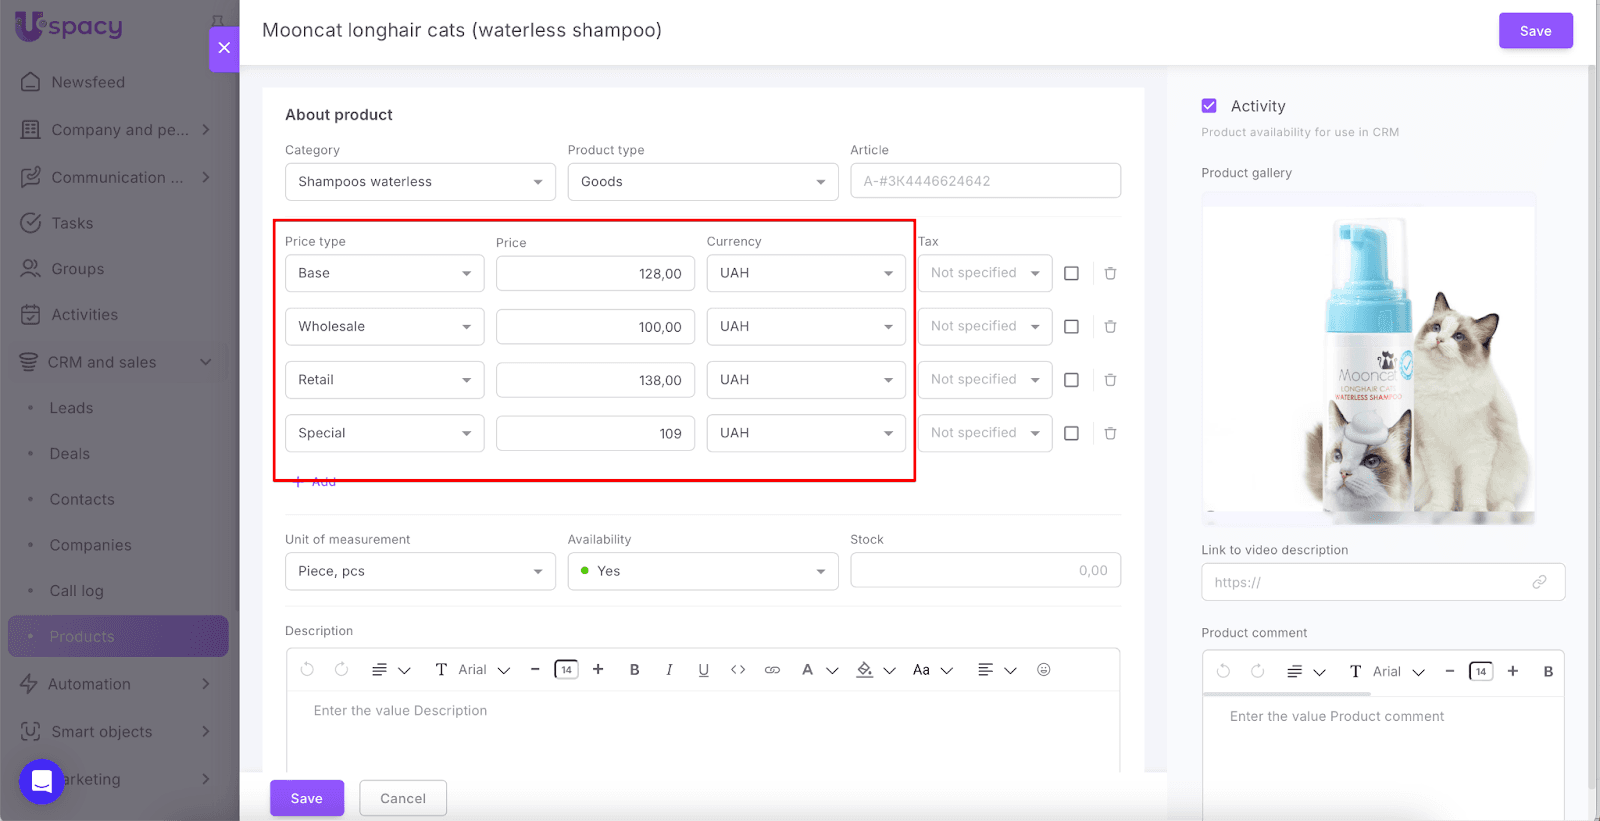The image size is (1600, 821).
Task: Tick the checkbox in Wholesale price row
Action: coord(1071,327)
